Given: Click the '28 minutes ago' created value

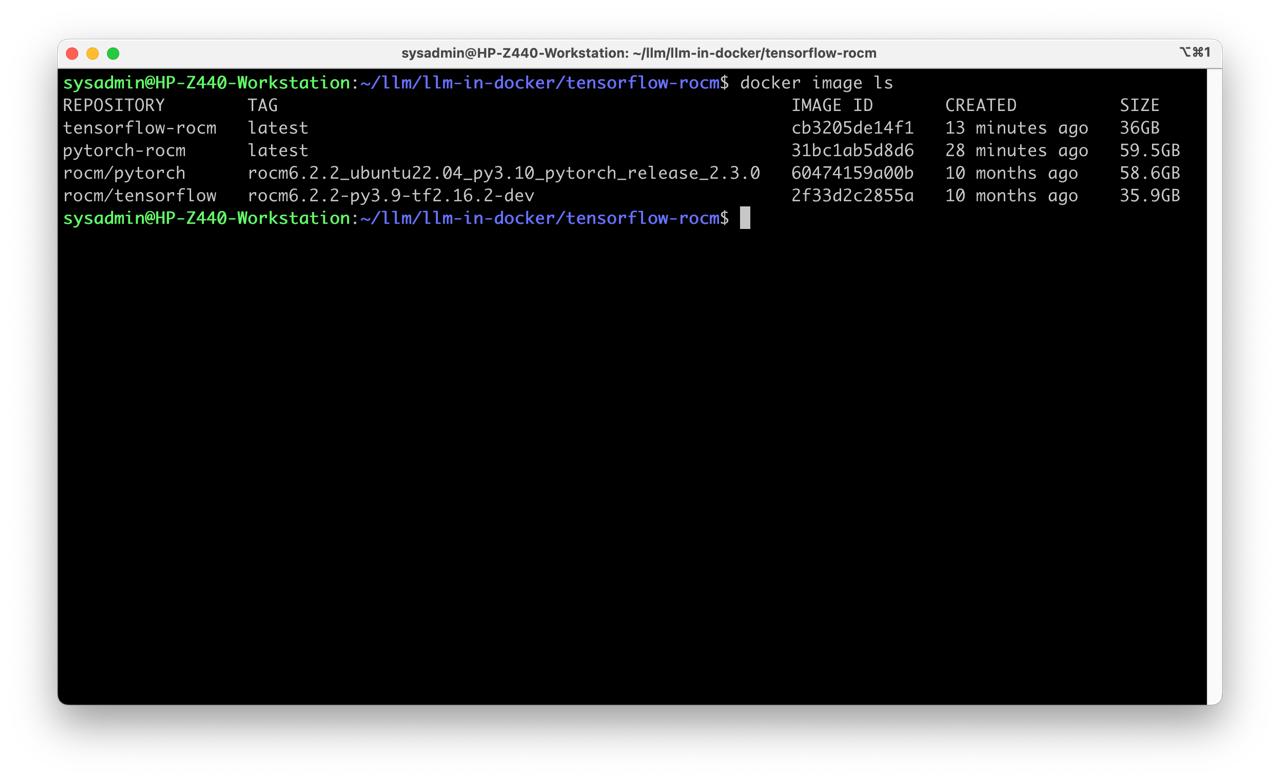Looking at the screenshot, I should point(1017,150).
